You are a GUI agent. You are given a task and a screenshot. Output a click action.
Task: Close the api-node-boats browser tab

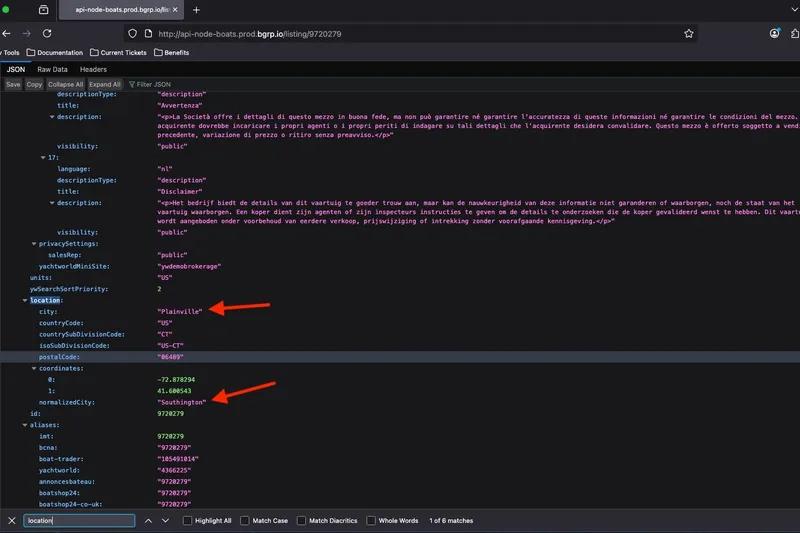point(174,10)
